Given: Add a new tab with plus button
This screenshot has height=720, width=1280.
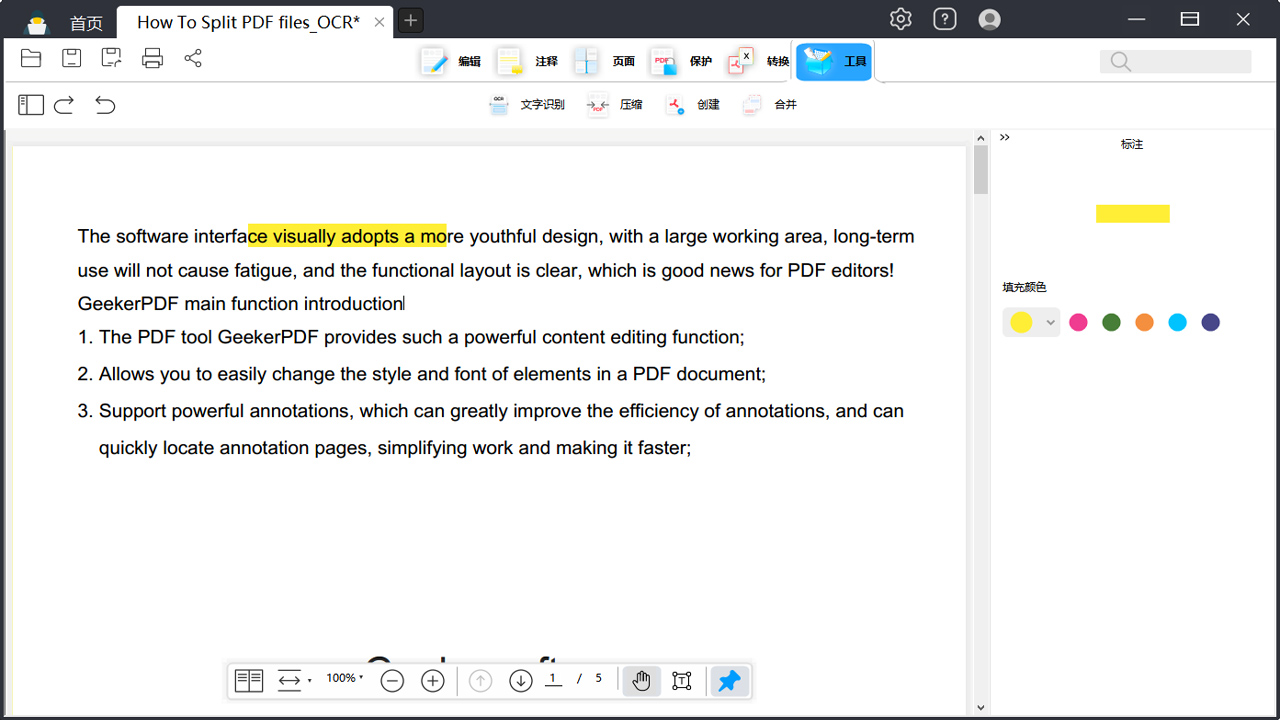Looking at the screenshot, I should [x=410, y=21].
